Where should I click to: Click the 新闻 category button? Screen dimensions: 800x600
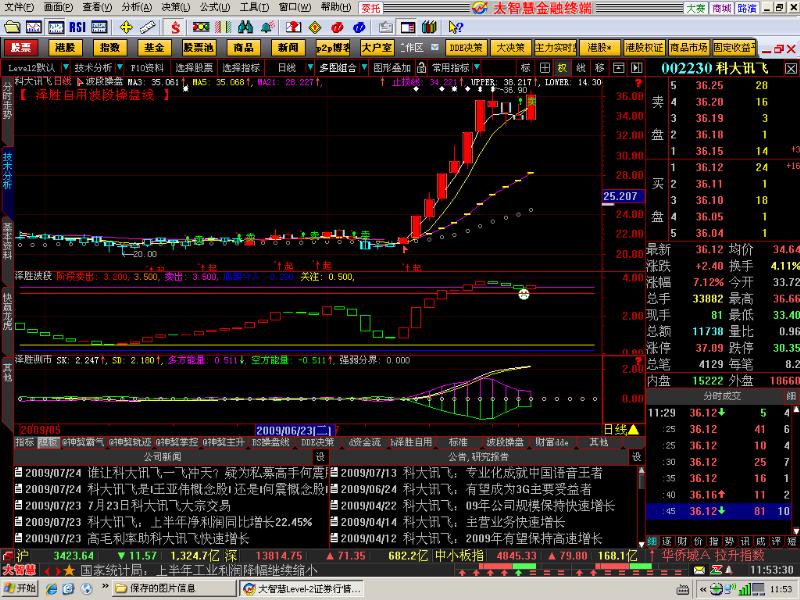pyautogui.click(x=288, y=47)
